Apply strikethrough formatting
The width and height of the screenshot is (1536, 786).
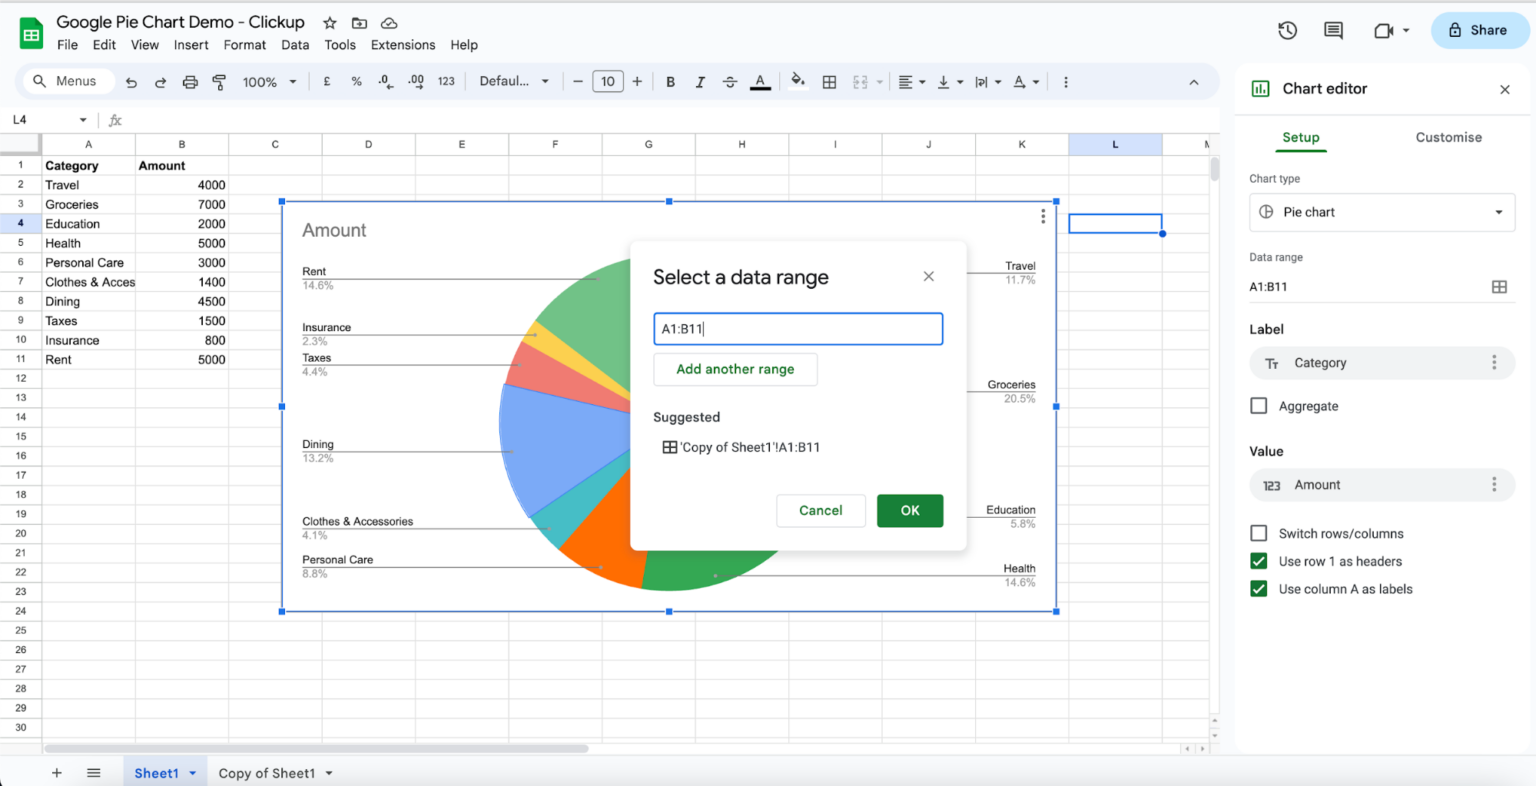[730, 81]
